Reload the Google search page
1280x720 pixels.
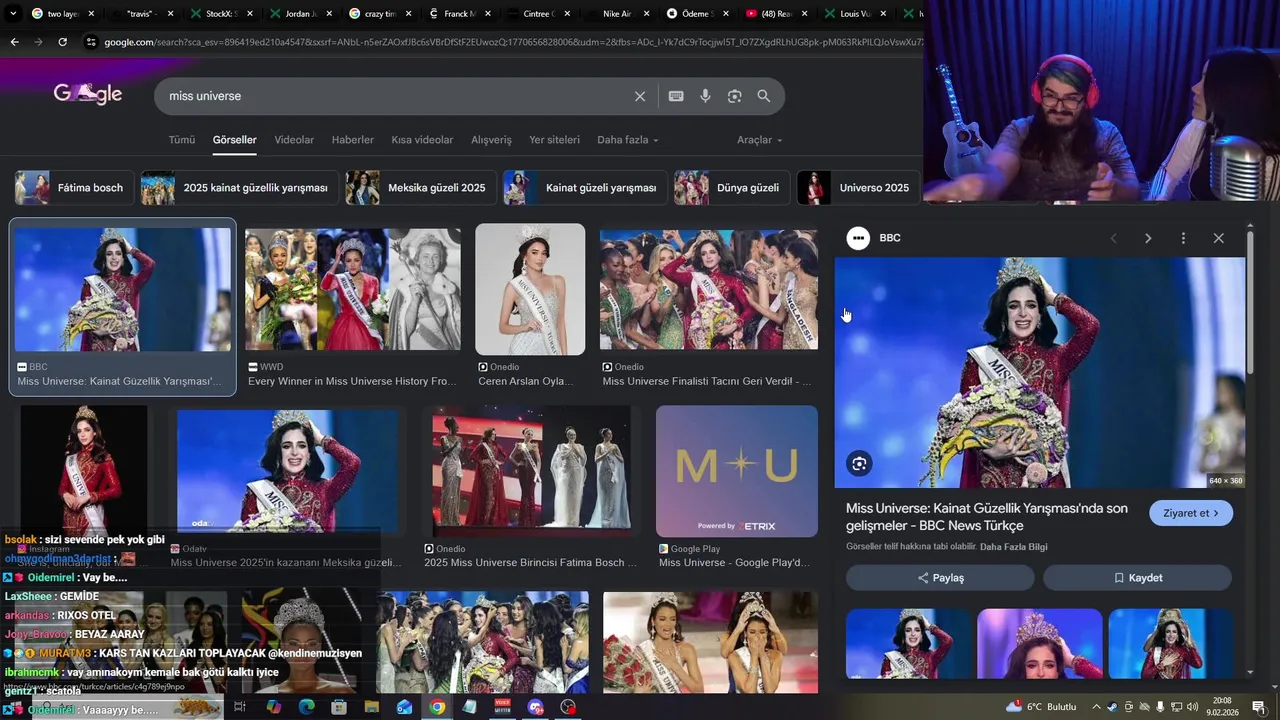pyautogui.click(x=62, y=42)
